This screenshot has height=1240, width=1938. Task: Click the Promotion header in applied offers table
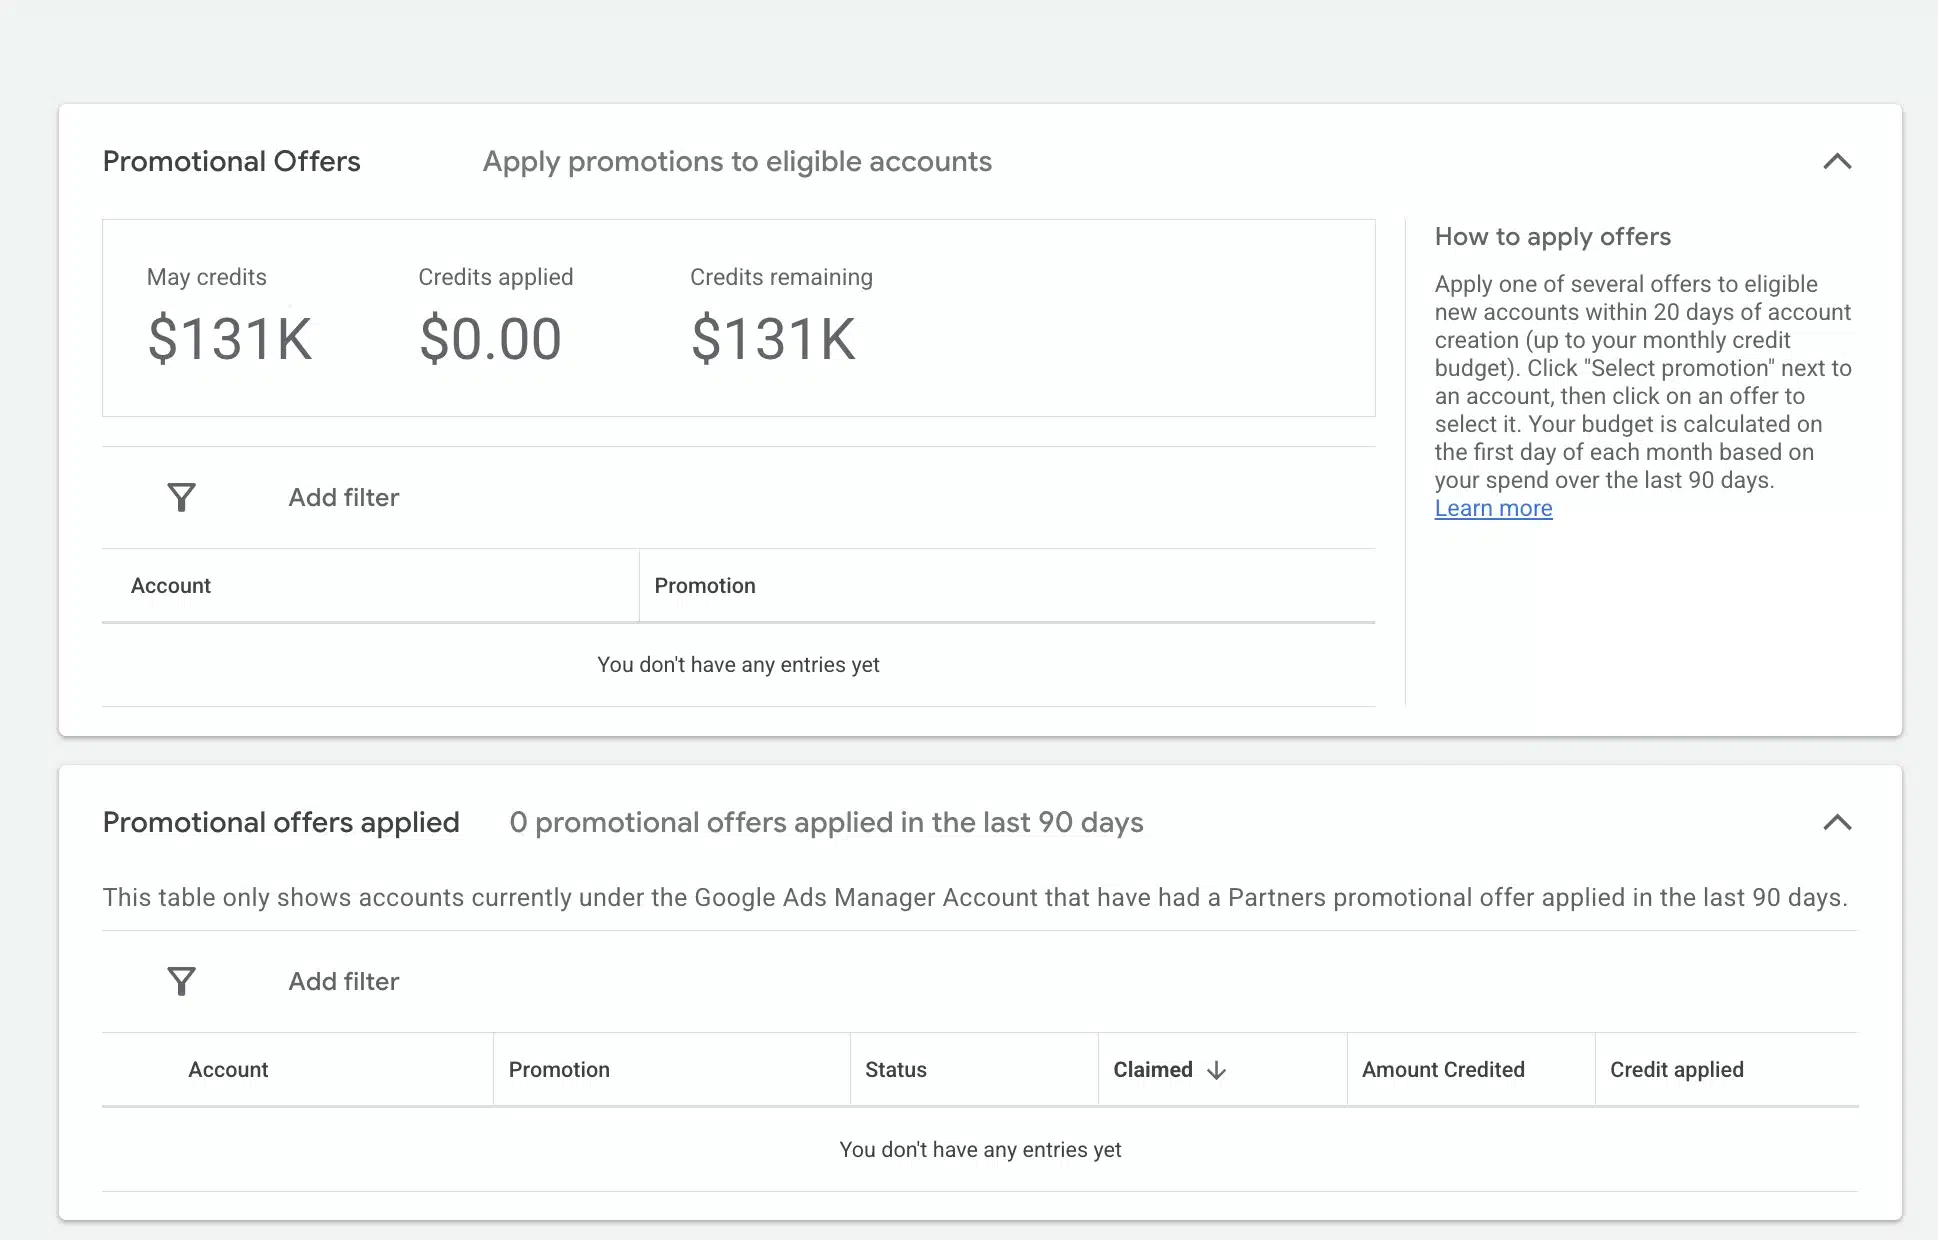pos(559,1069)
